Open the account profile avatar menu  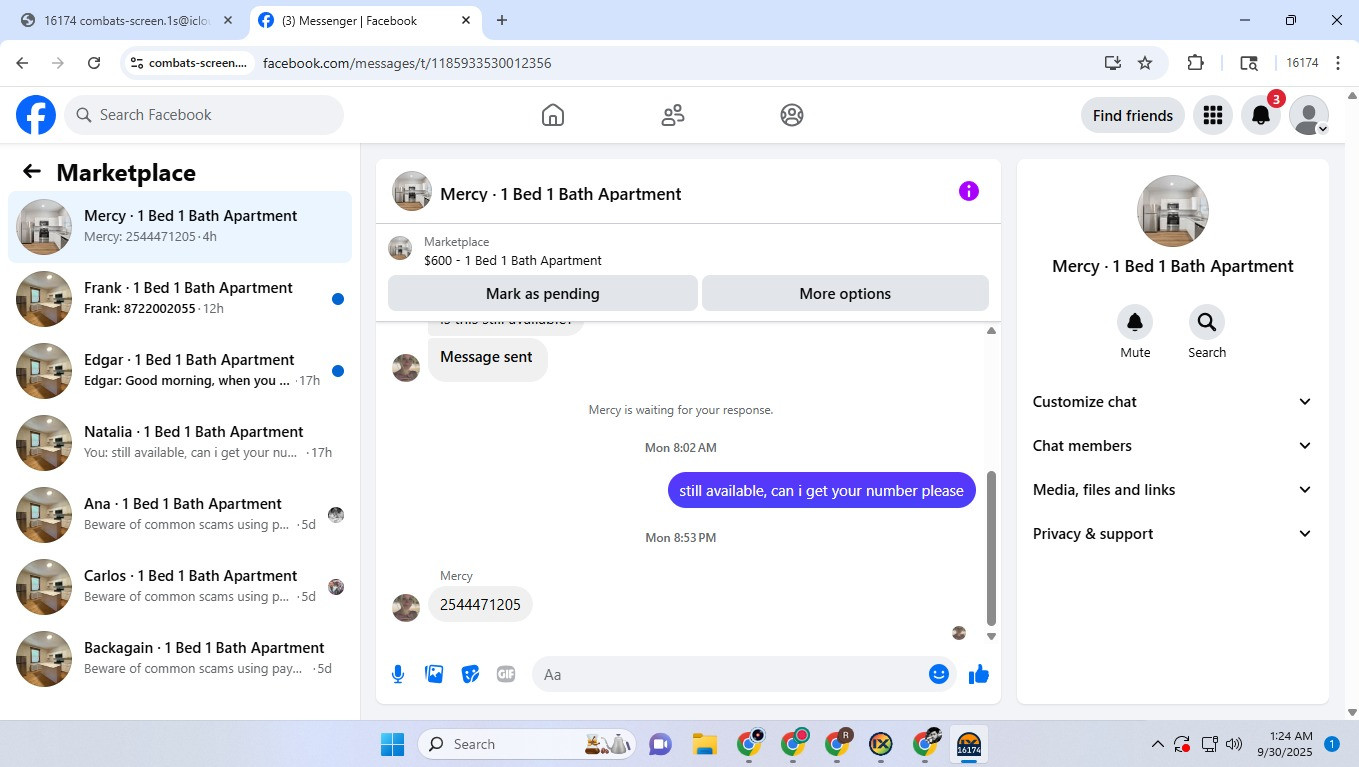(1309, 115)
